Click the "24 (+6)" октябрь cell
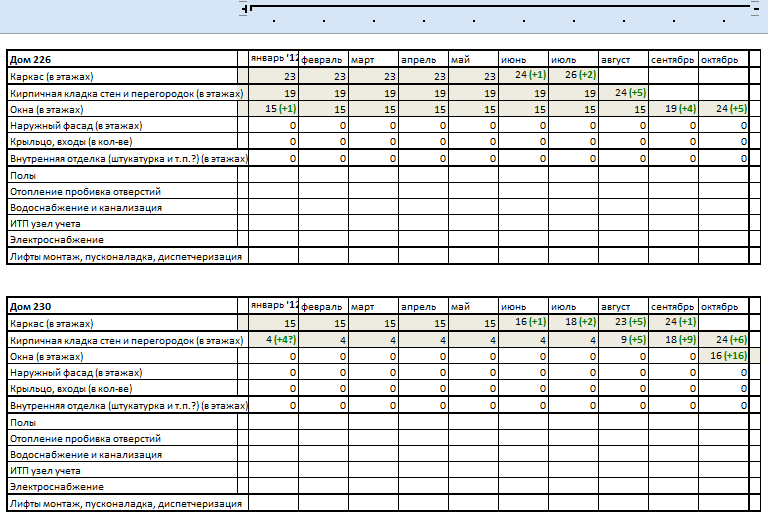The height and width of the screenshot is (516, 768). [723, 340]
